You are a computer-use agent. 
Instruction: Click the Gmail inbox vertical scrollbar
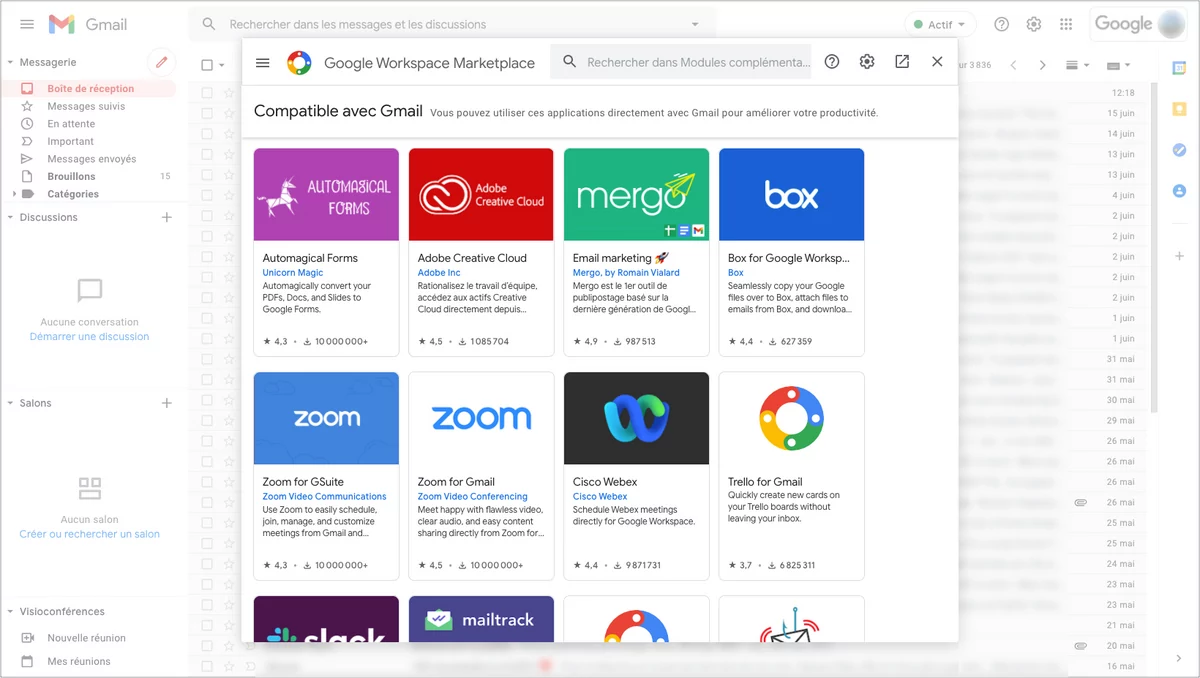pyautogui.click(x=1153, y=248)
